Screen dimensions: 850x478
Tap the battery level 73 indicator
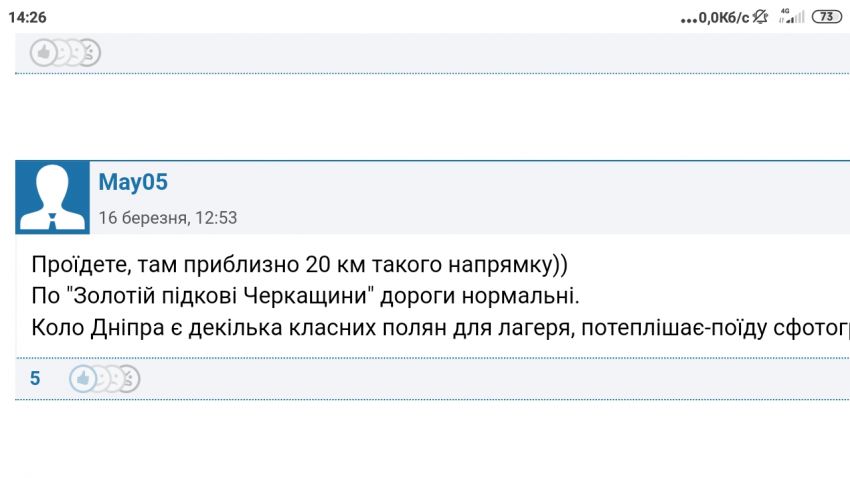(827, 17)
